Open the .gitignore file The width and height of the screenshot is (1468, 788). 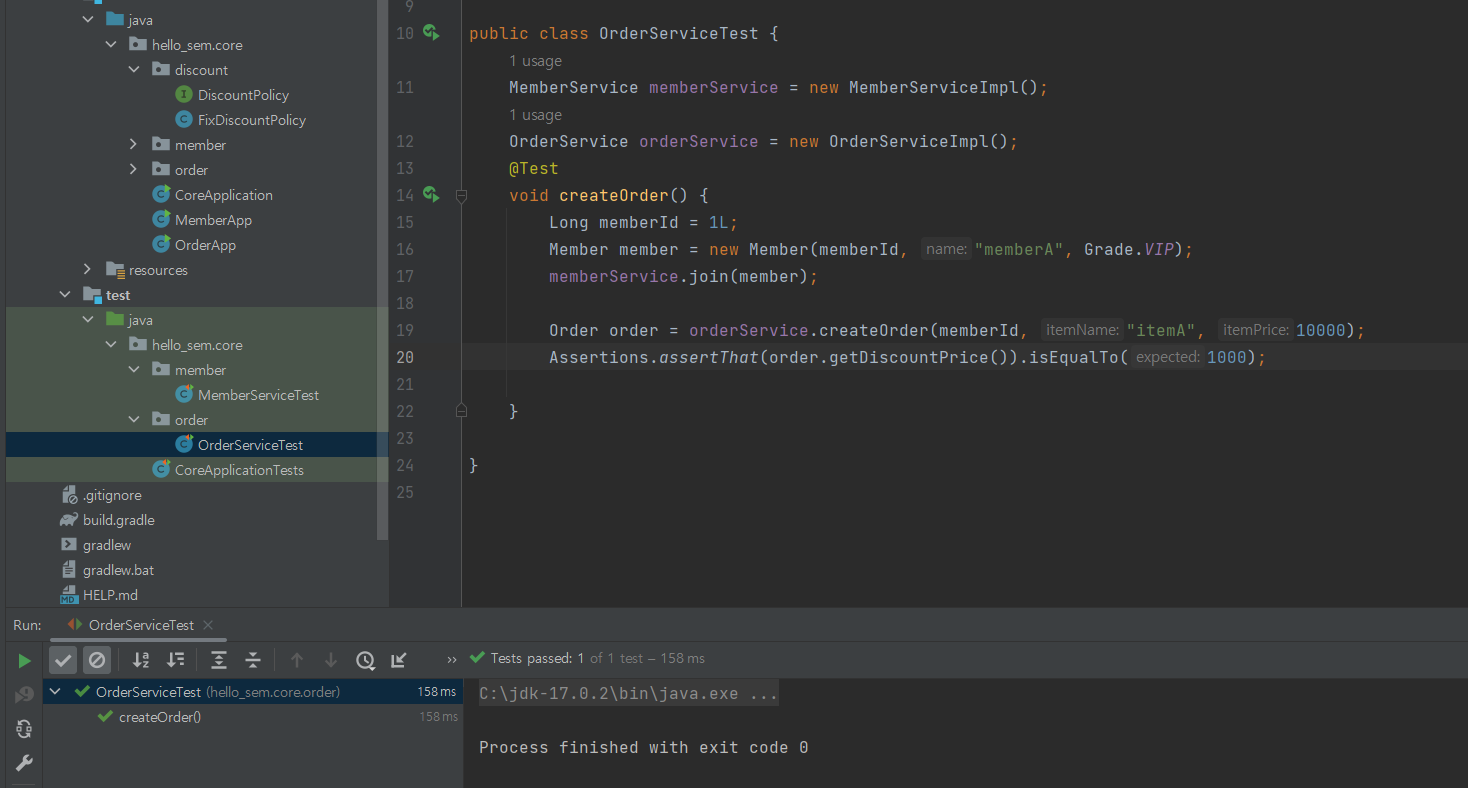[112, 495]
